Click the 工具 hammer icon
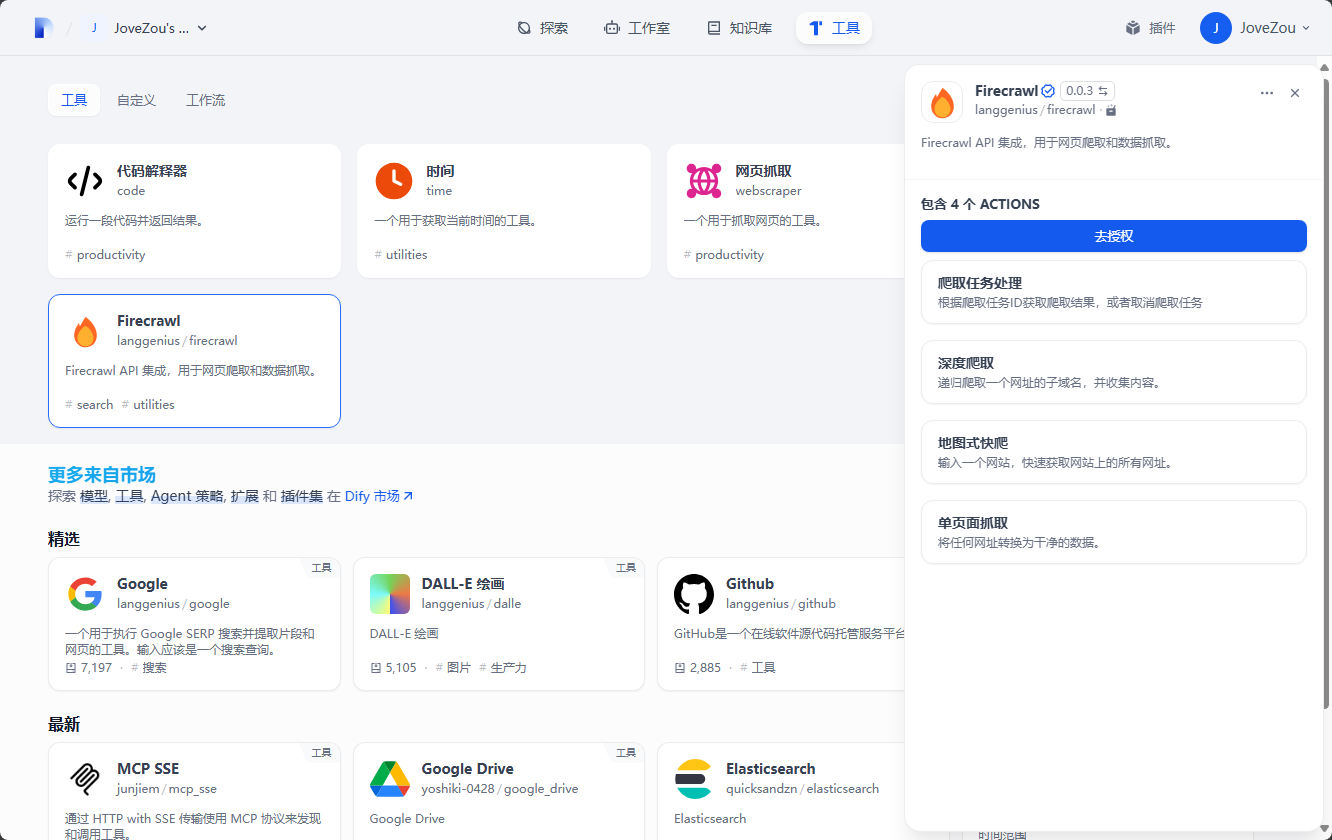The height and width of the screenshot is (840, 1332). 816,28
